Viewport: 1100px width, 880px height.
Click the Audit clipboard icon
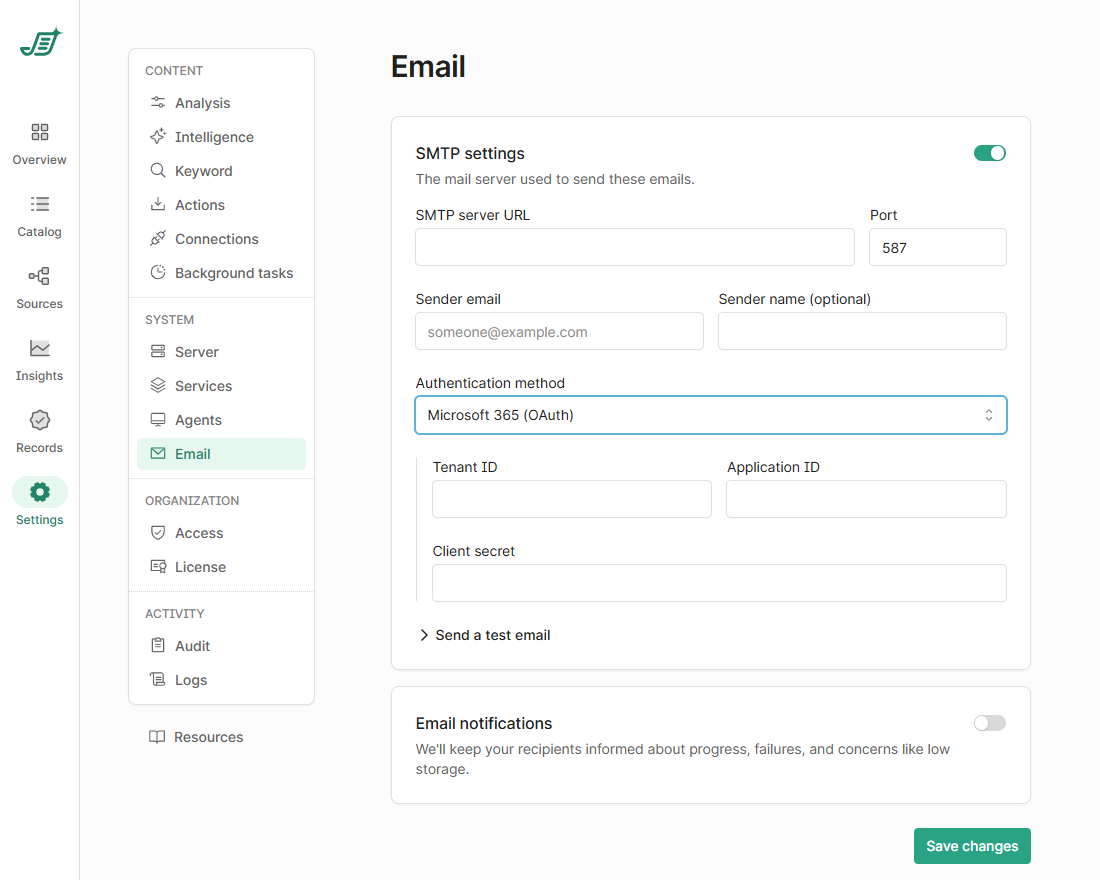(158, 645)
